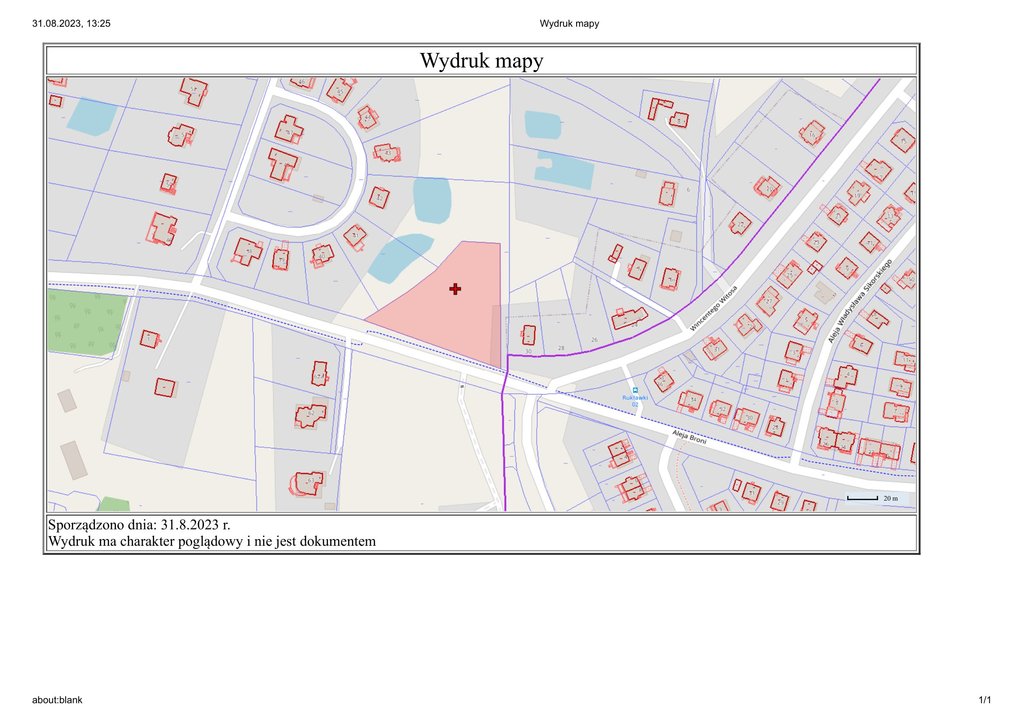The image size is (1024, 724).
Task: Click building number 54 near Rukławki stop
Action: click(x=694, y=400)
